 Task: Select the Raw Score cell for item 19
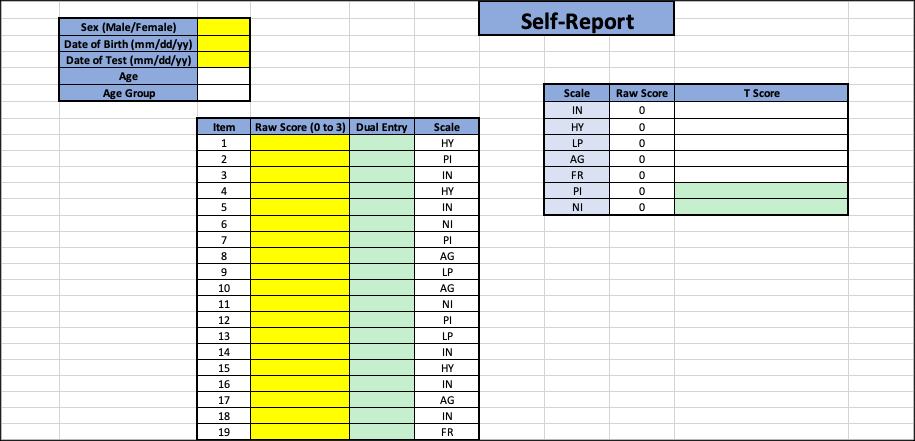(x=300, y=432)
